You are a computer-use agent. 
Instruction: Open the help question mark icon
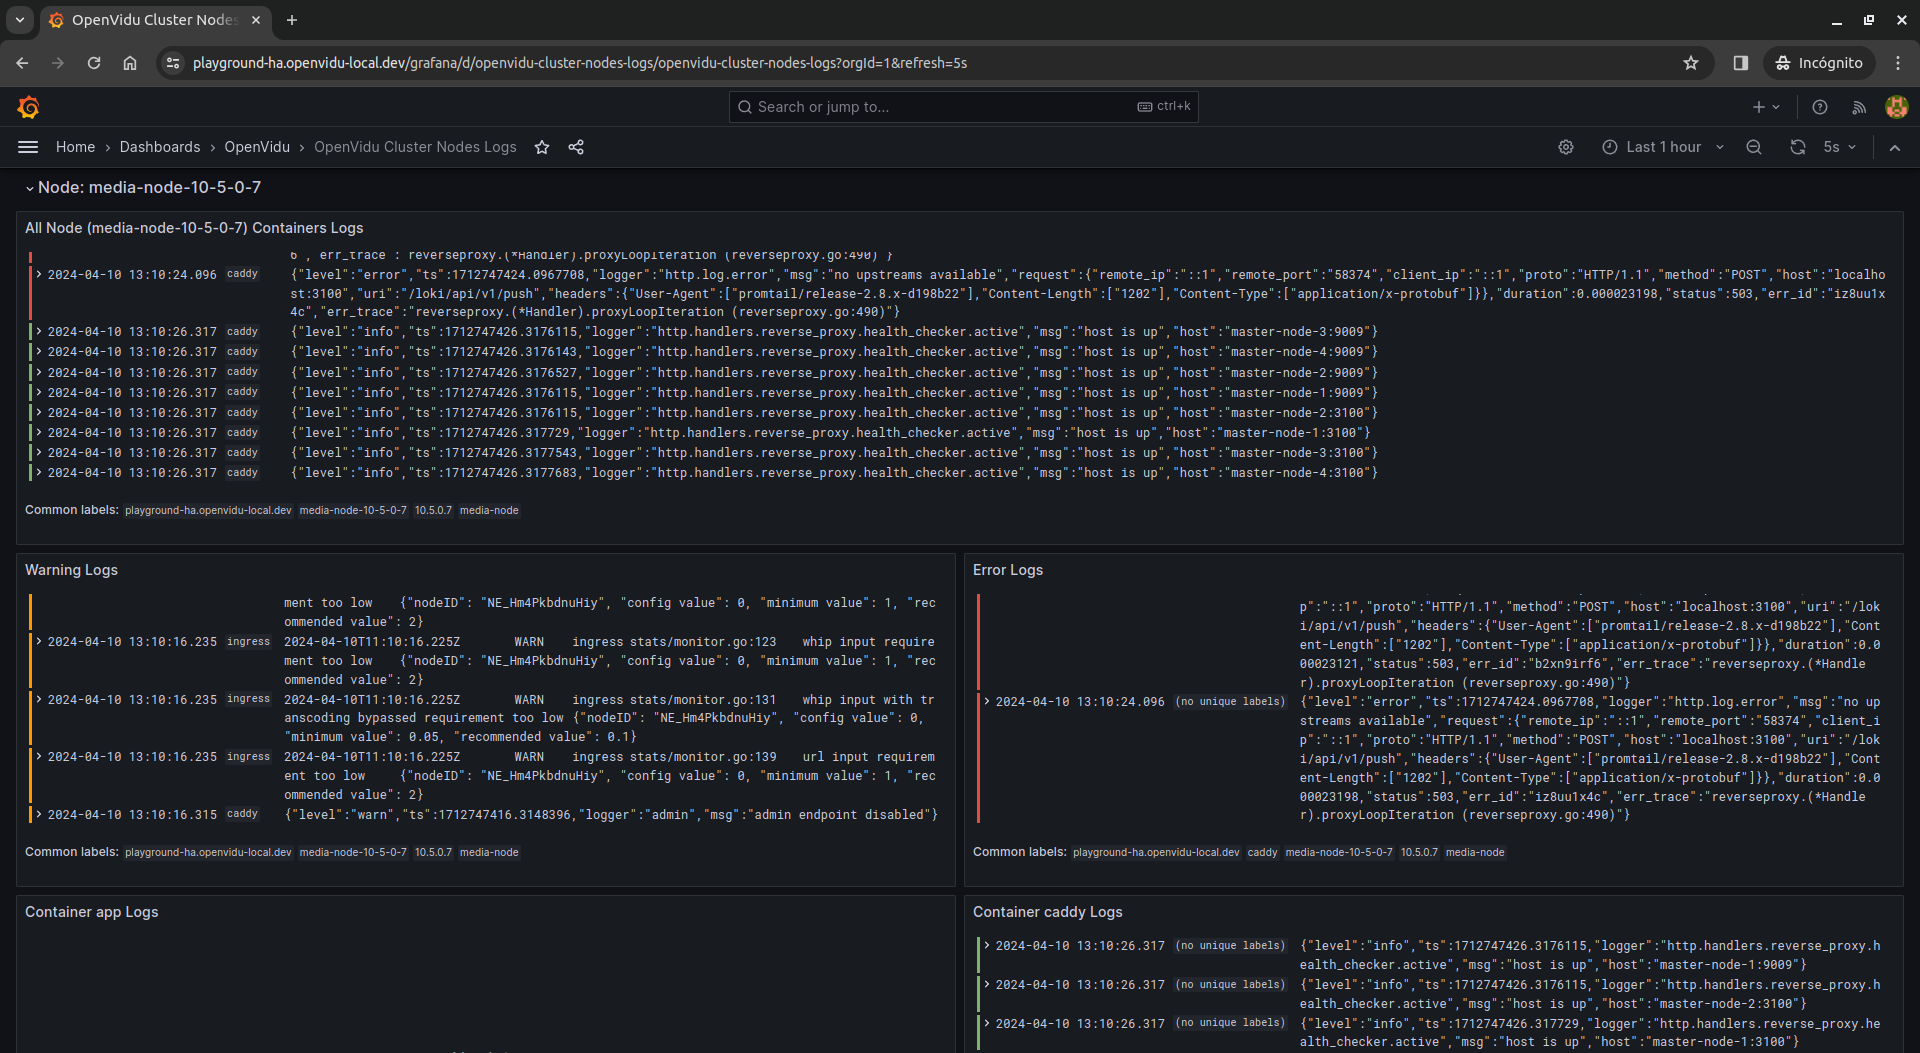click(1820, 107)
